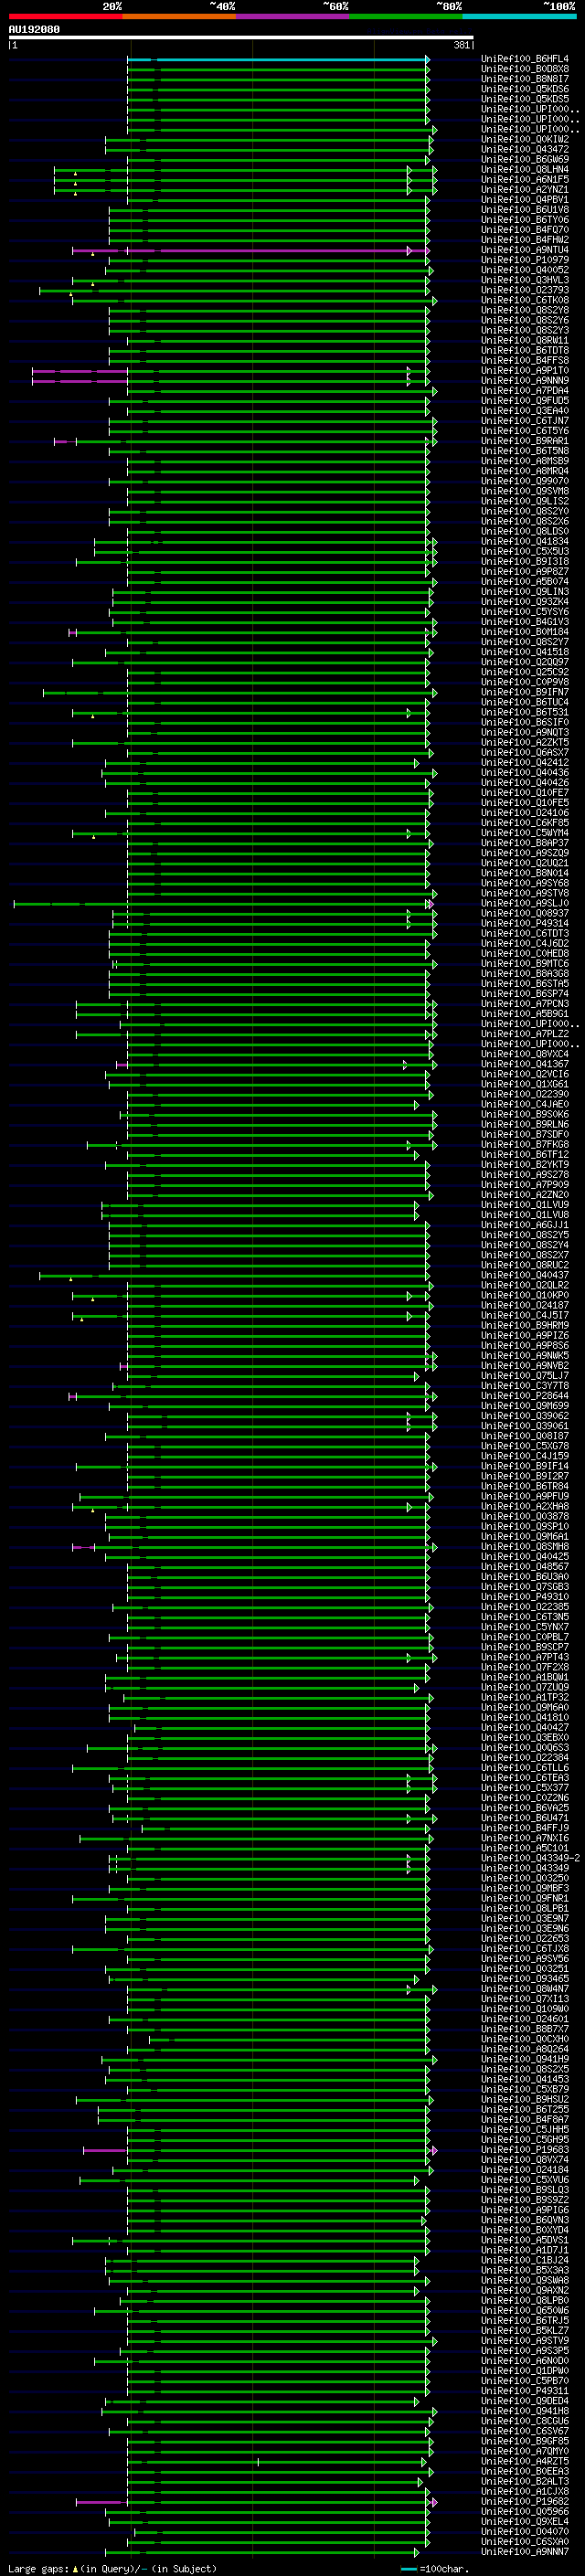
Task: Open hit UniRef100_B0D8X8
Action: 524,70
